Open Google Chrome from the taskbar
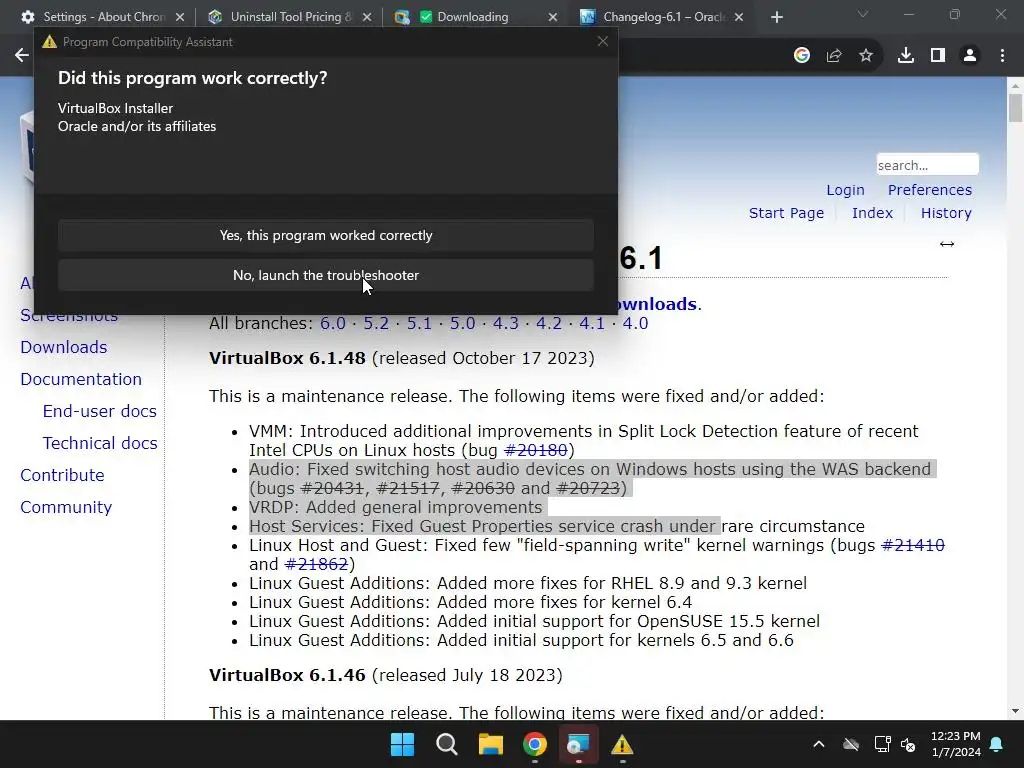The height and width of the screenshot is (768, 1024). tap(534, 744)
